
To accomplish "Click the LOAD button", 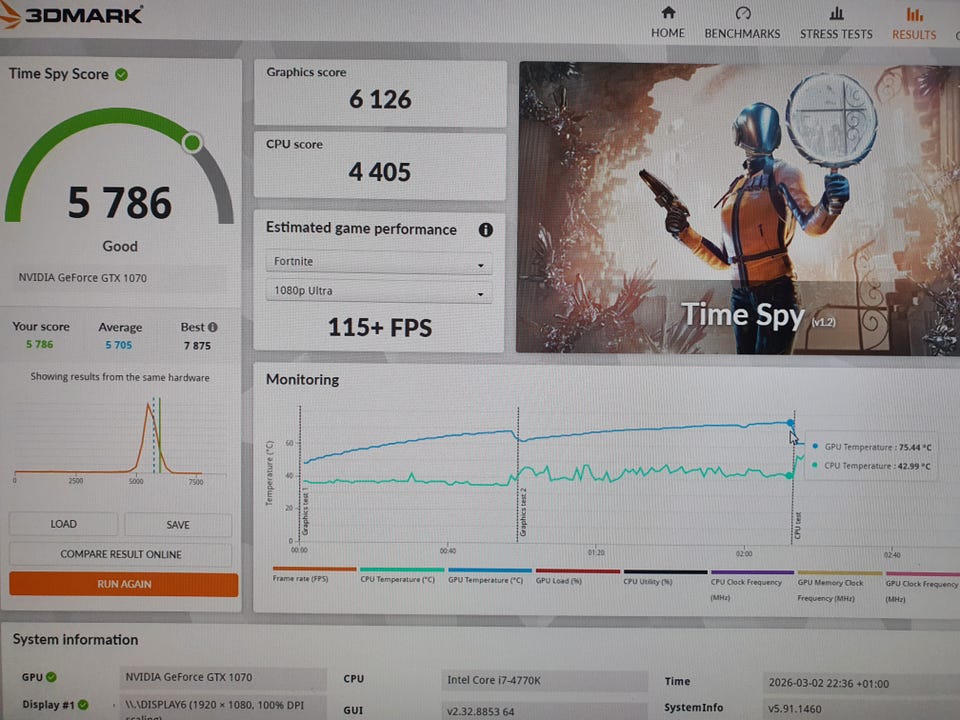I will pyautogui.click(x=64, y=524).
